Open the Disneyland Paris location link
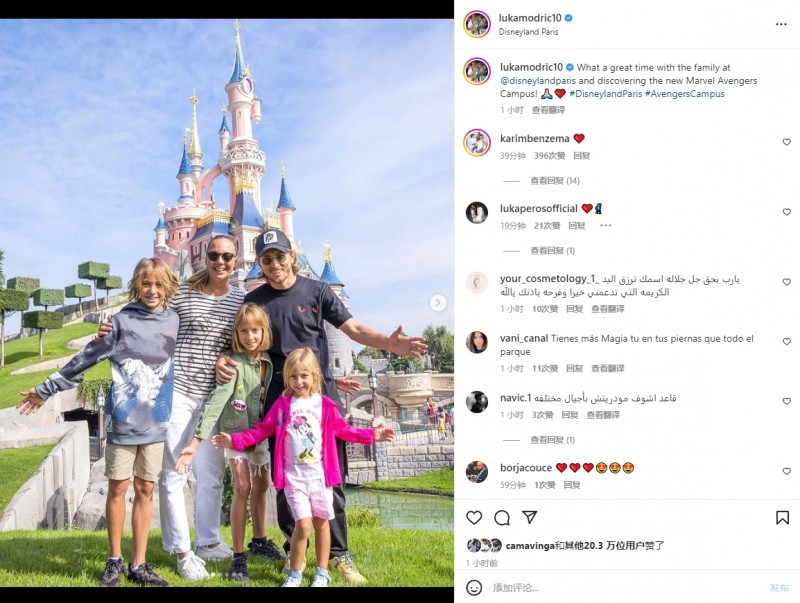Screen dimensions: 800x603 pos(529,32)
